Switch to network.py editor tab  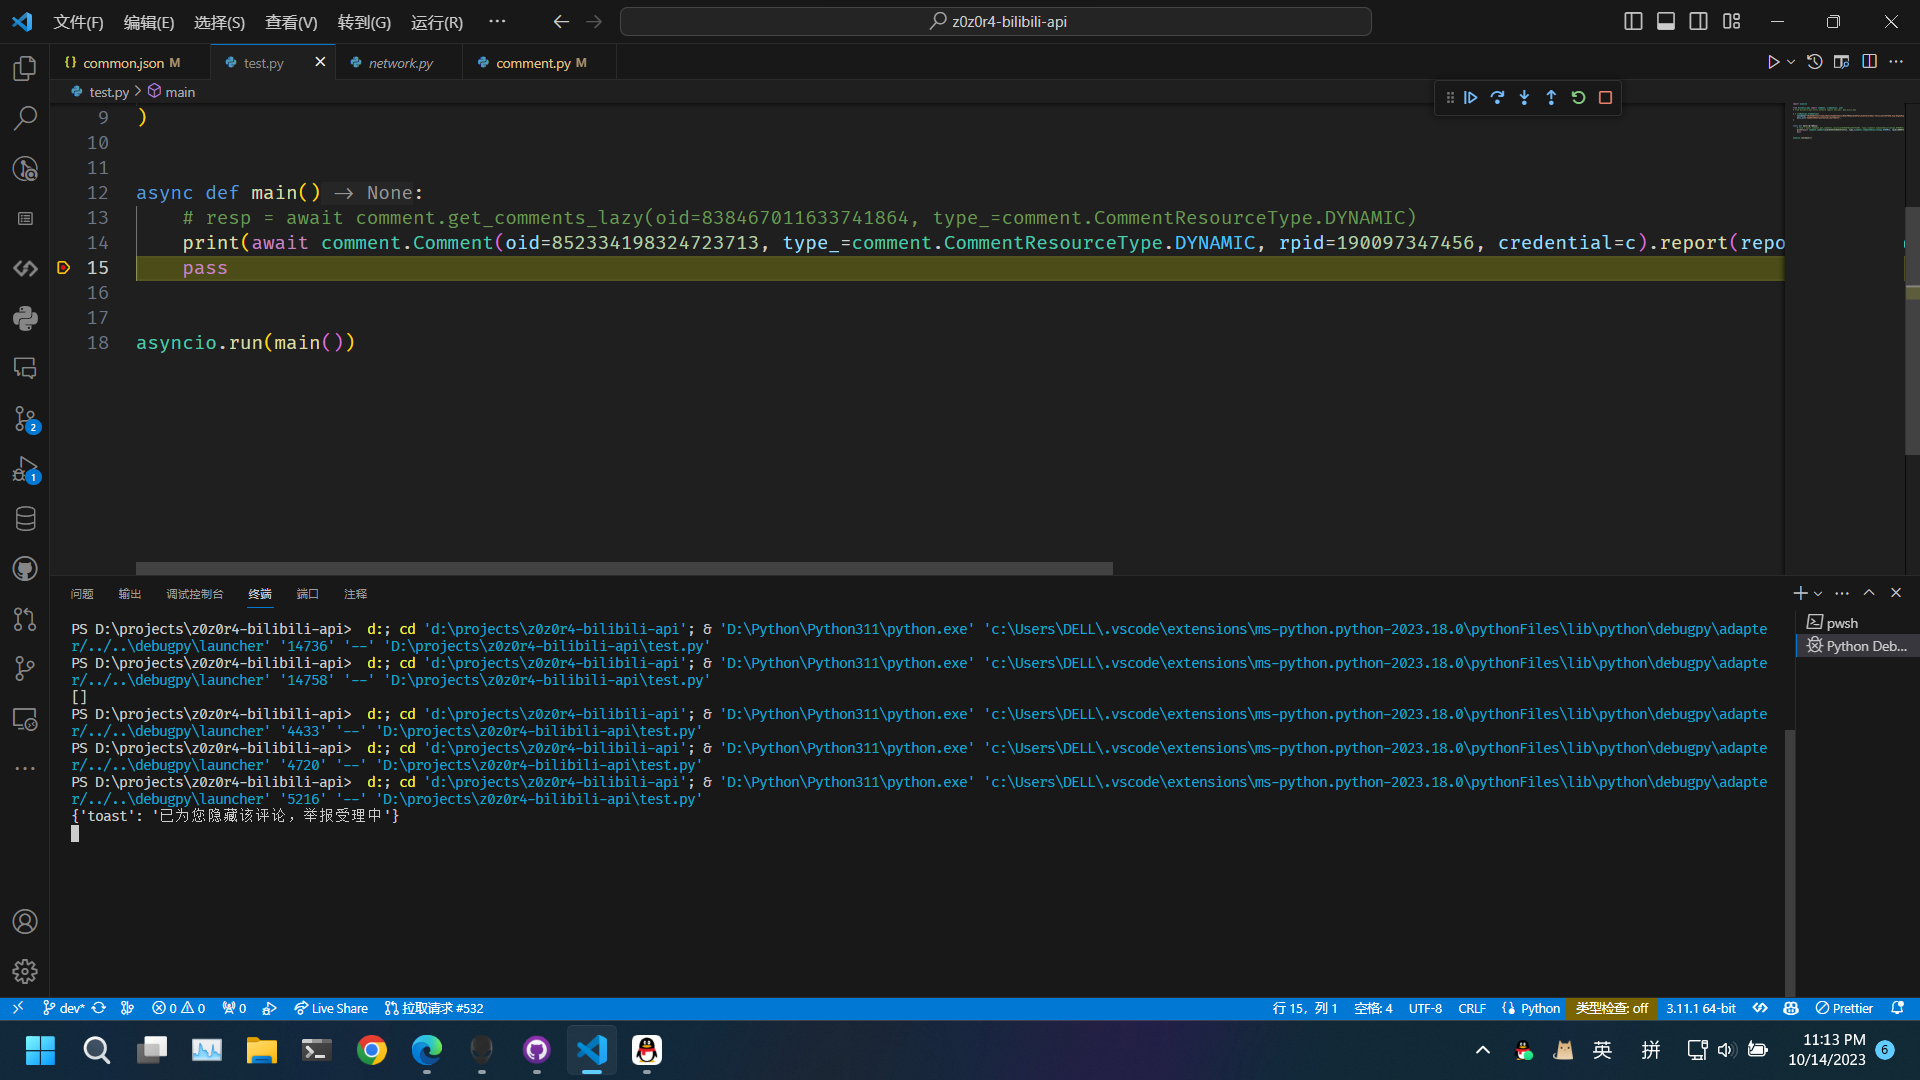(x=400, y=63)
